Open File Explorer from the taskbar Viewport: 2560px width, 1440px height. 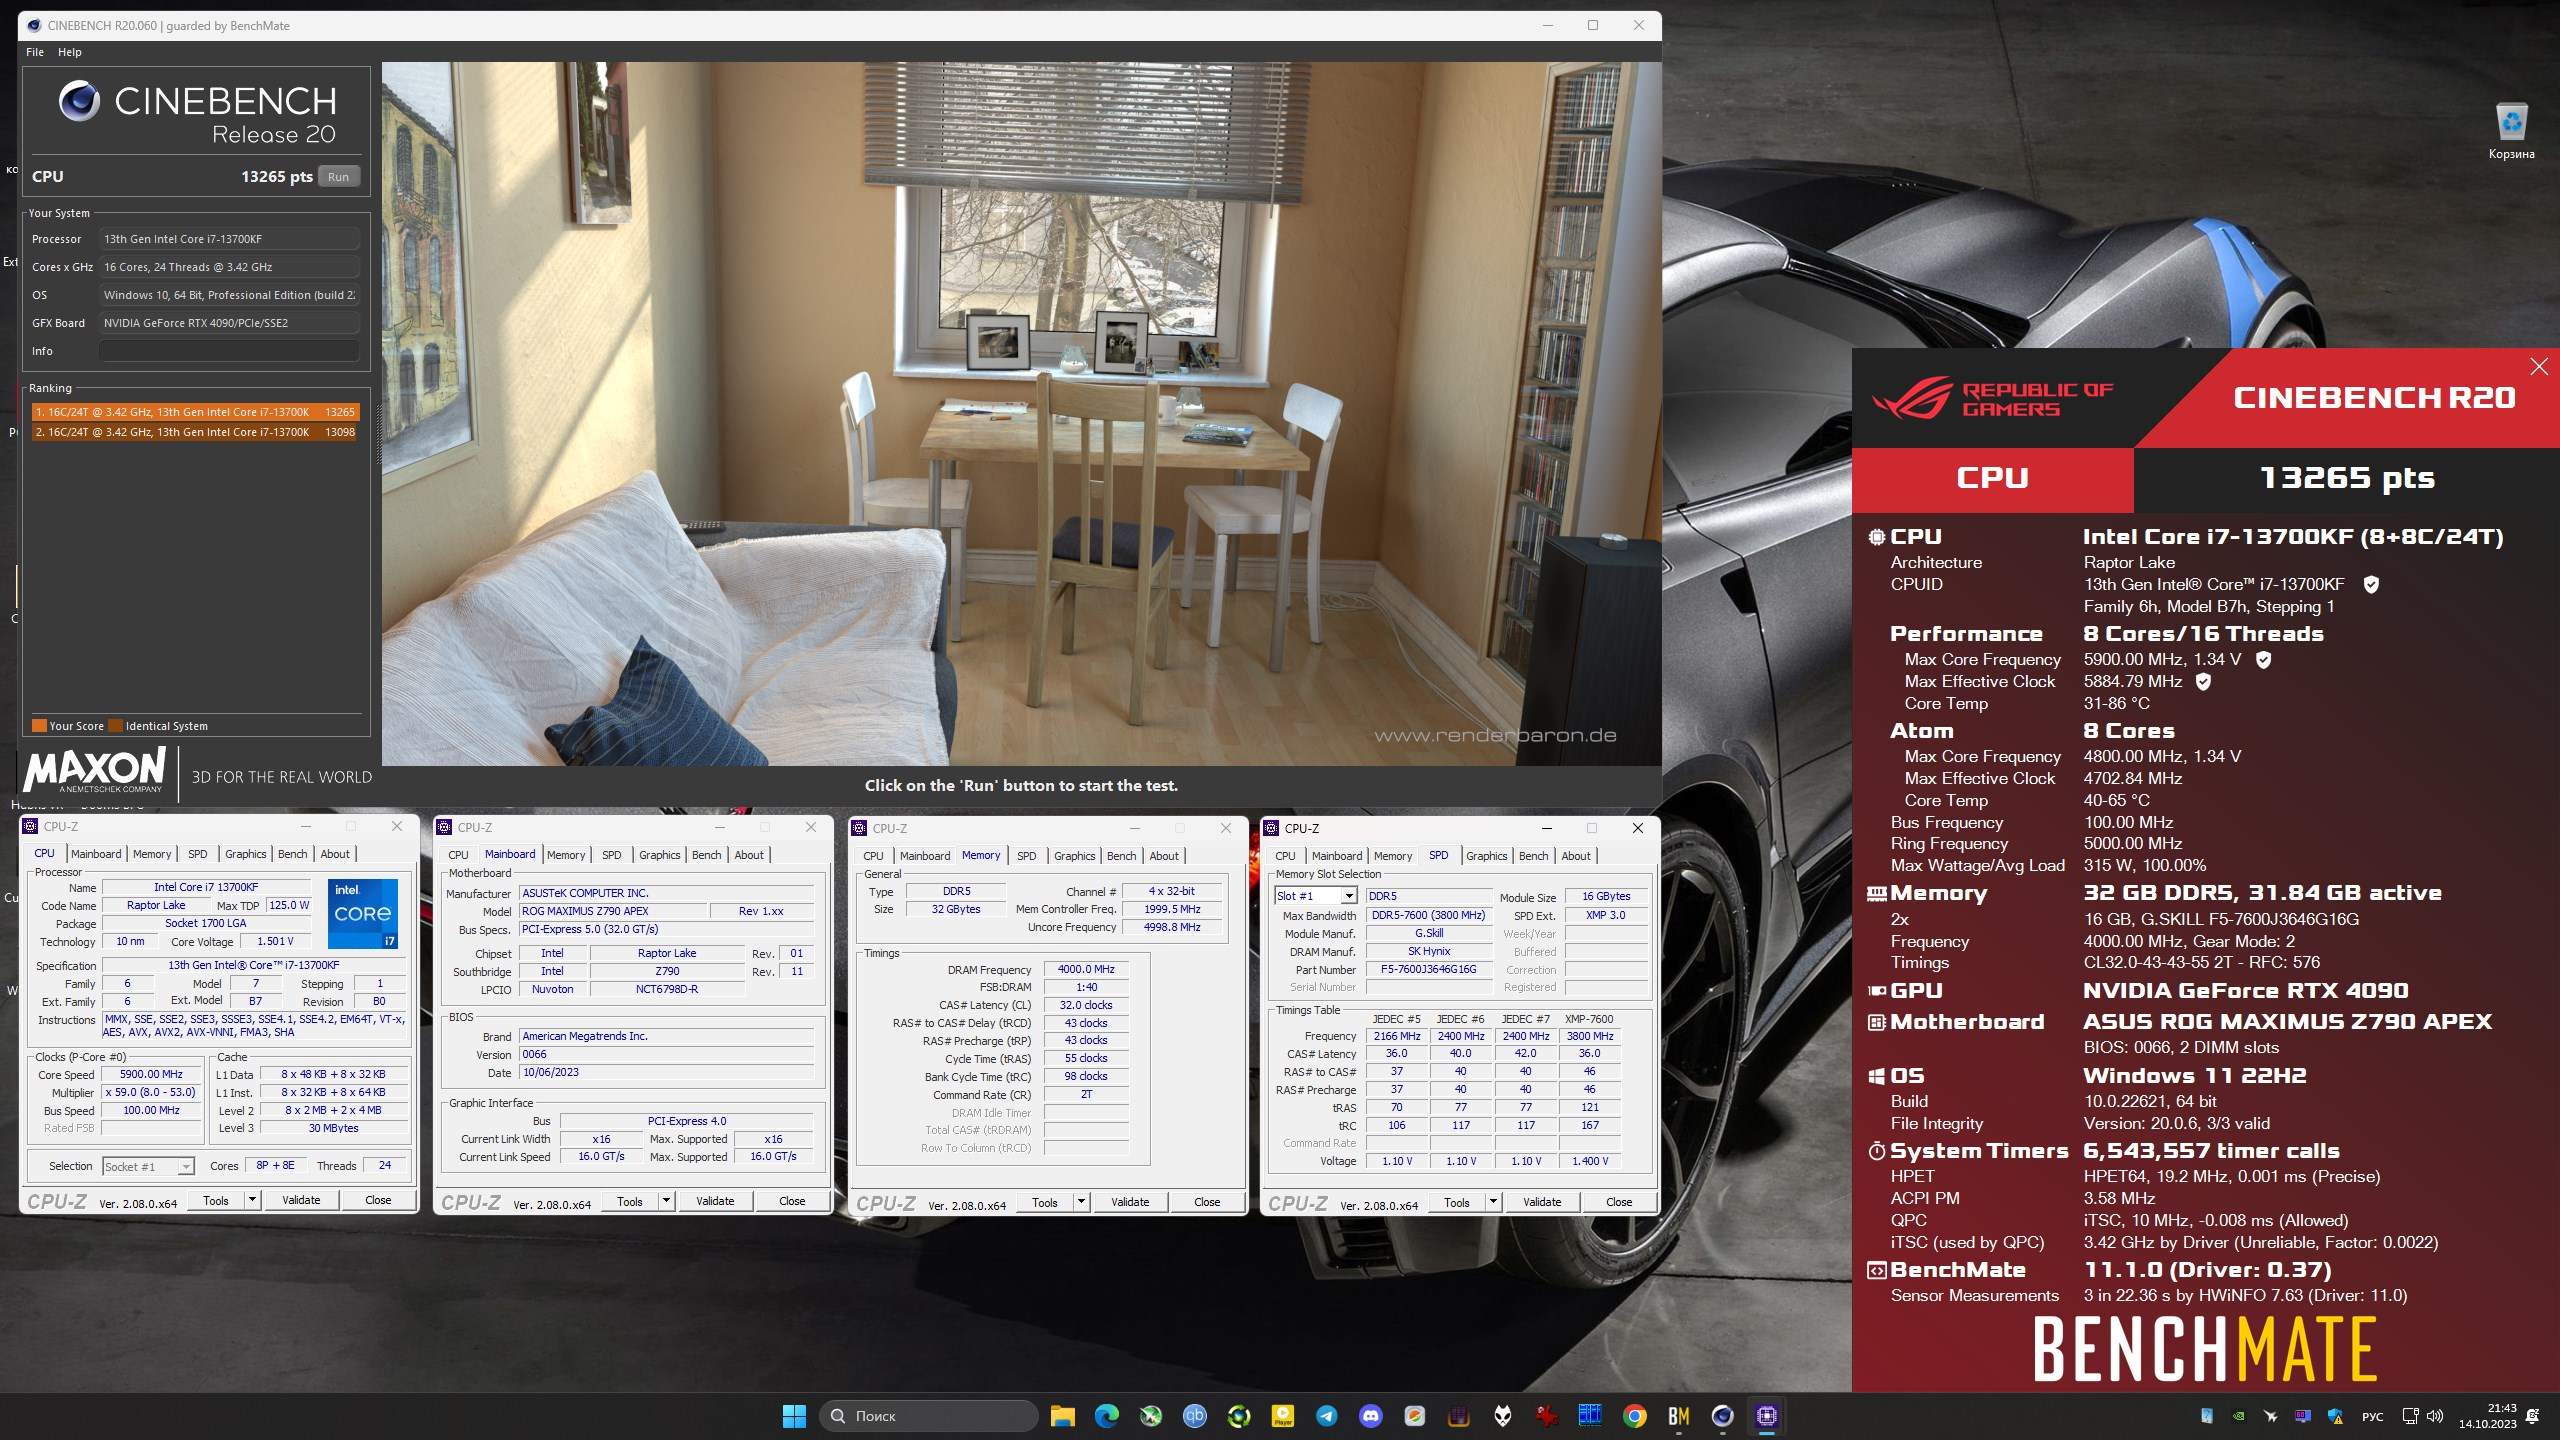pos(1062,1416)
